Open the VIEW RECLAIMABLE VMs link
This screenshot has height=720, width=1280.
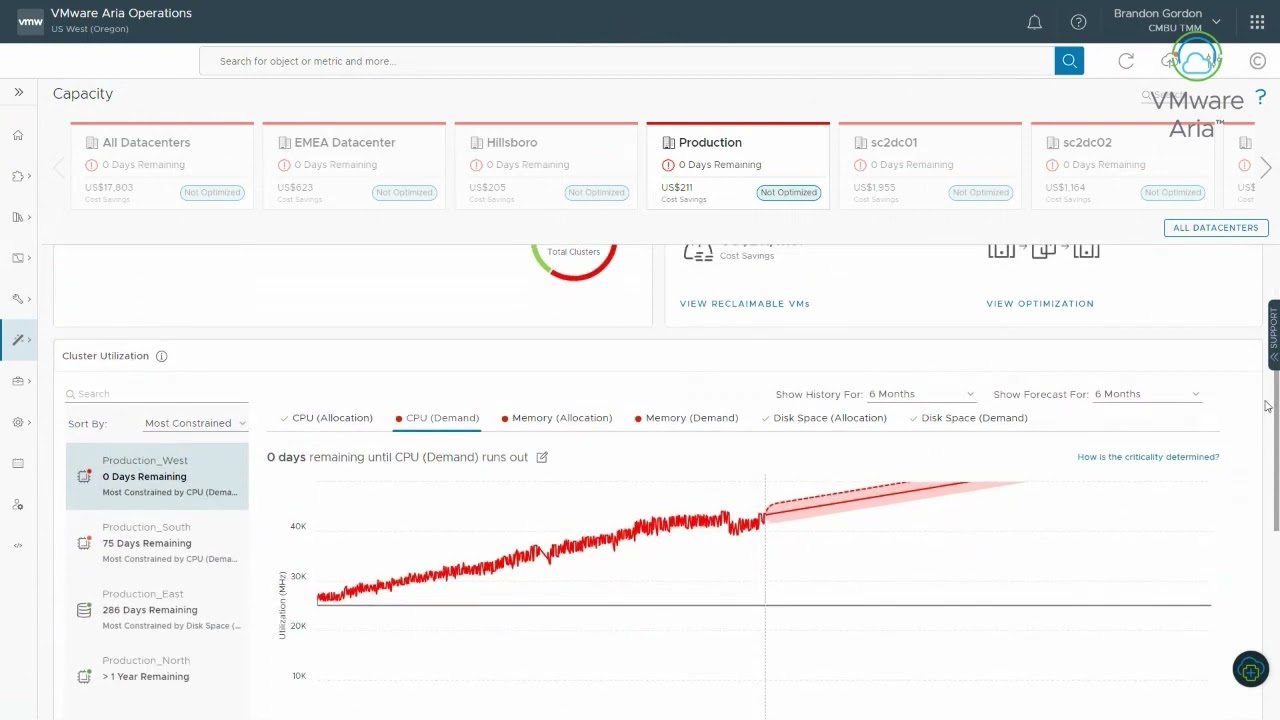pyautogui.click(x=744, y=304)
